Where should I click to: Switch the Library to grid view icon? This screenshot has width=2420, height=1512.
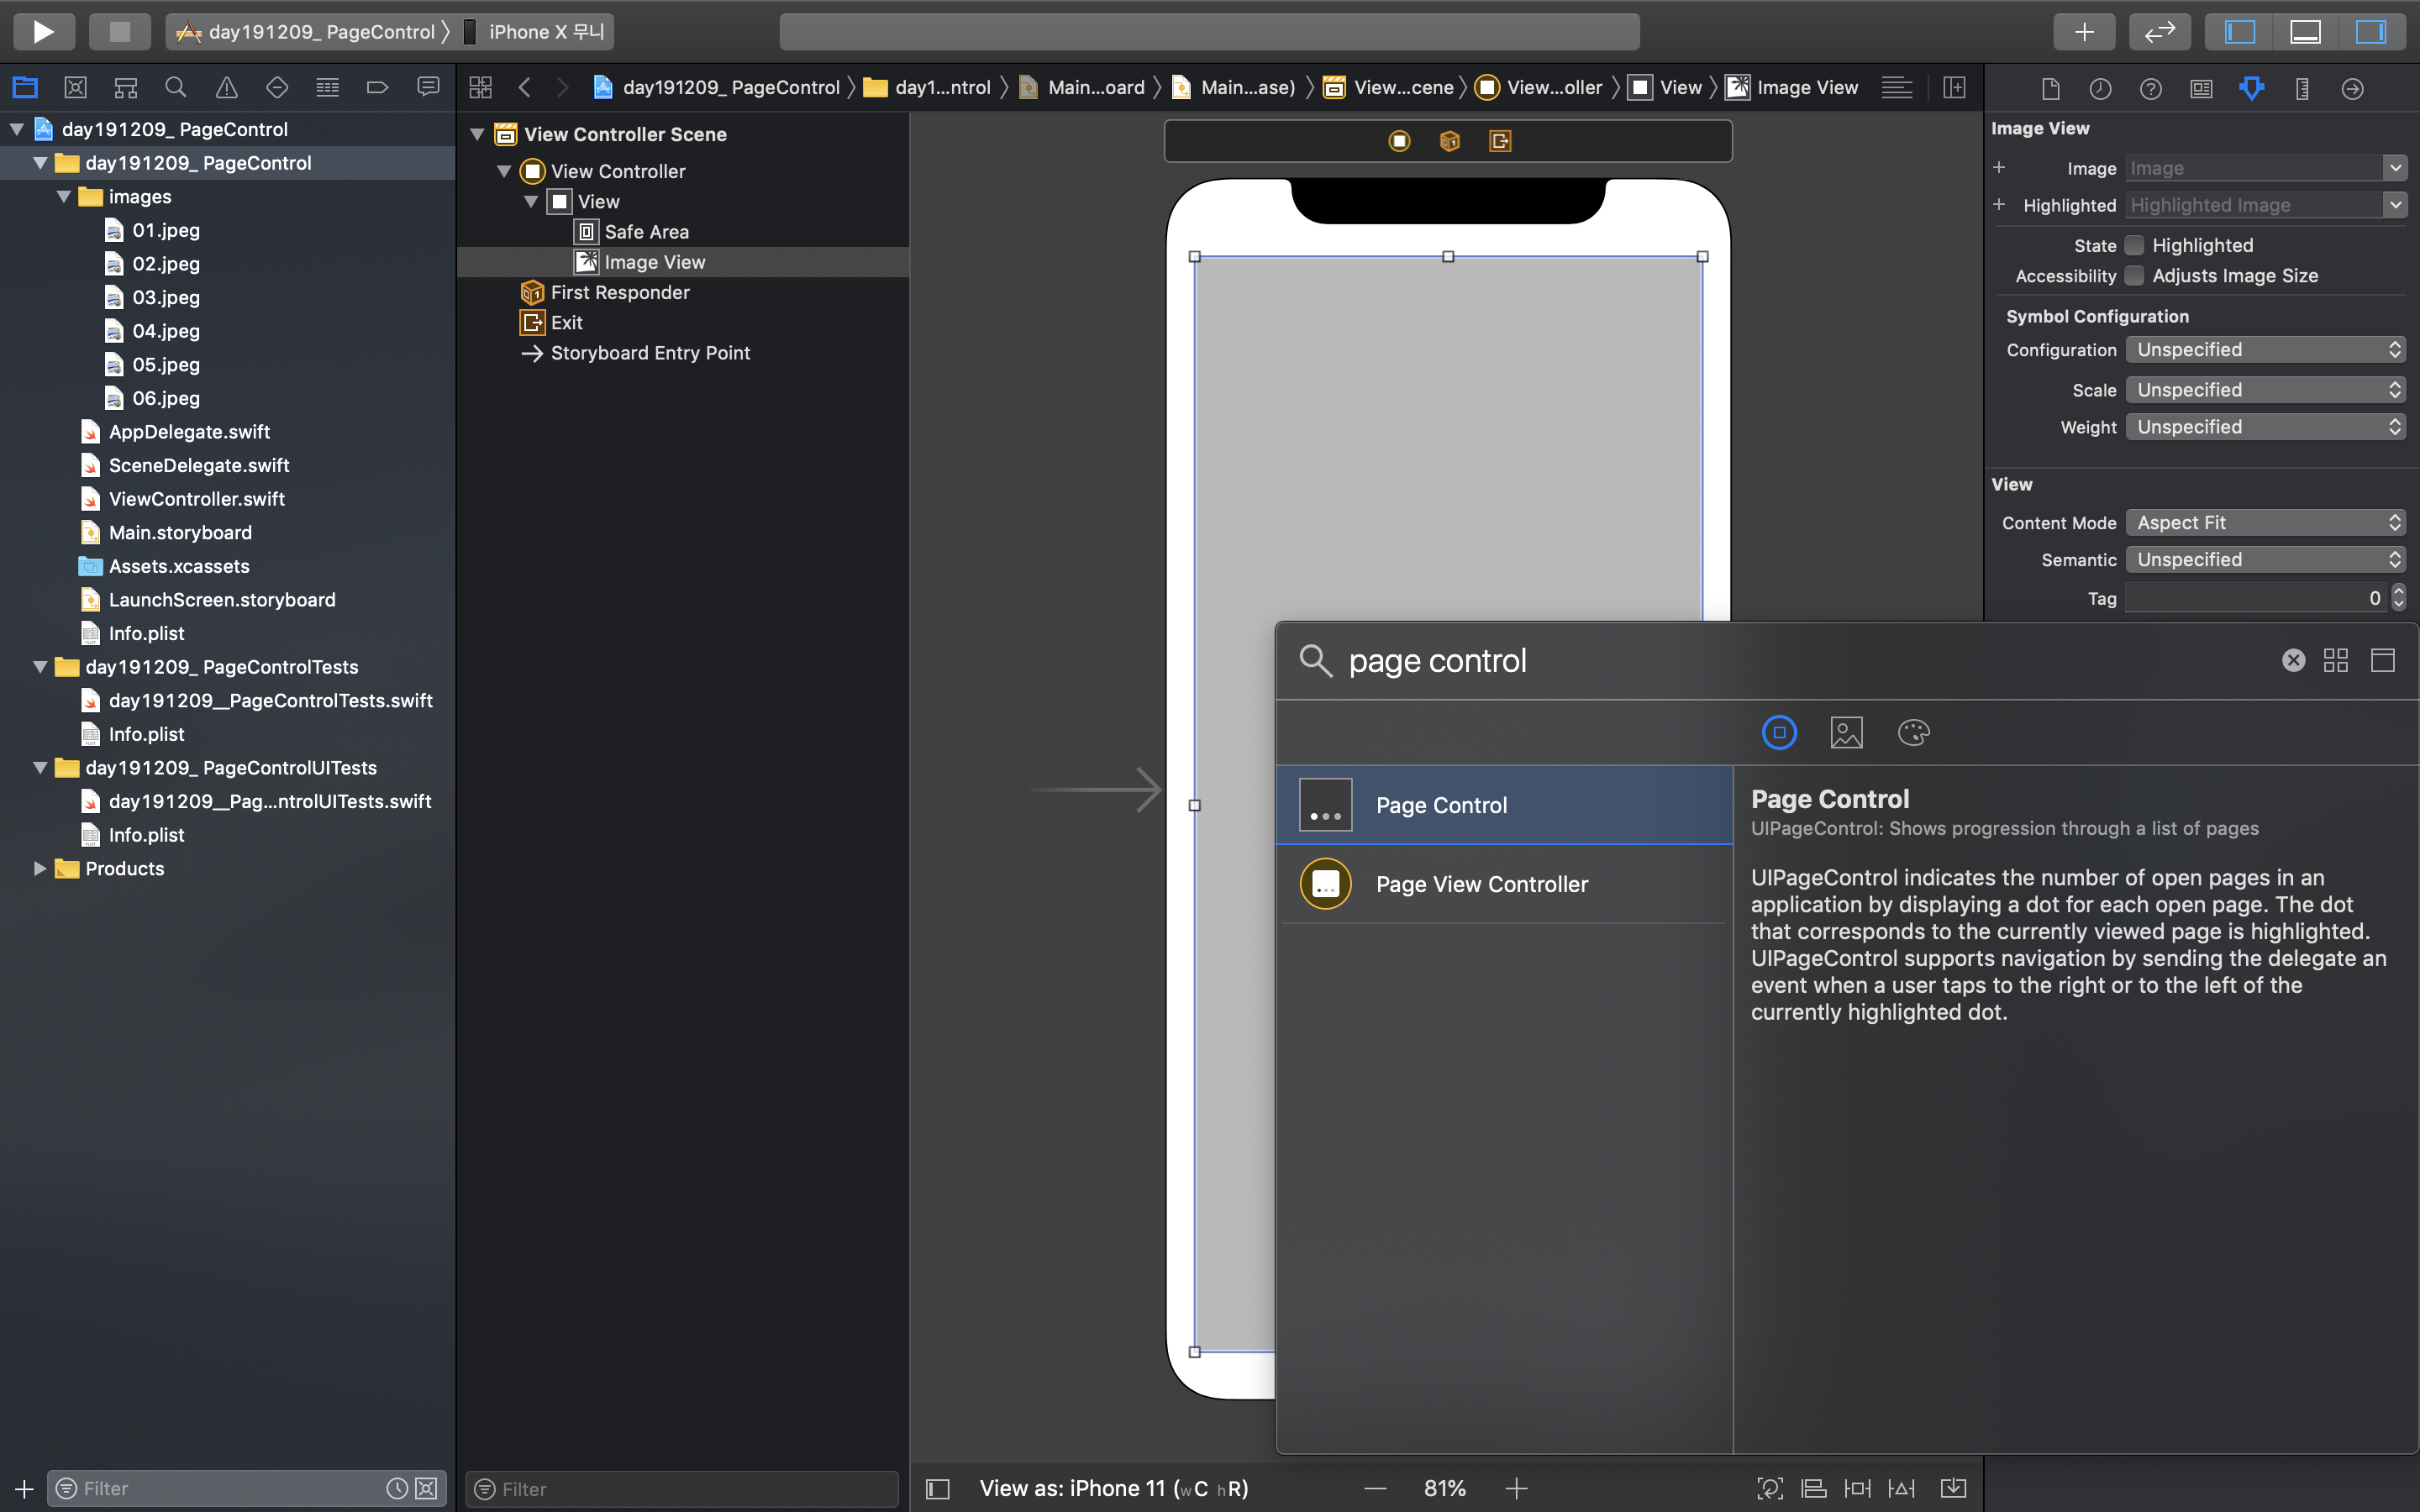tap(2336, 660)
